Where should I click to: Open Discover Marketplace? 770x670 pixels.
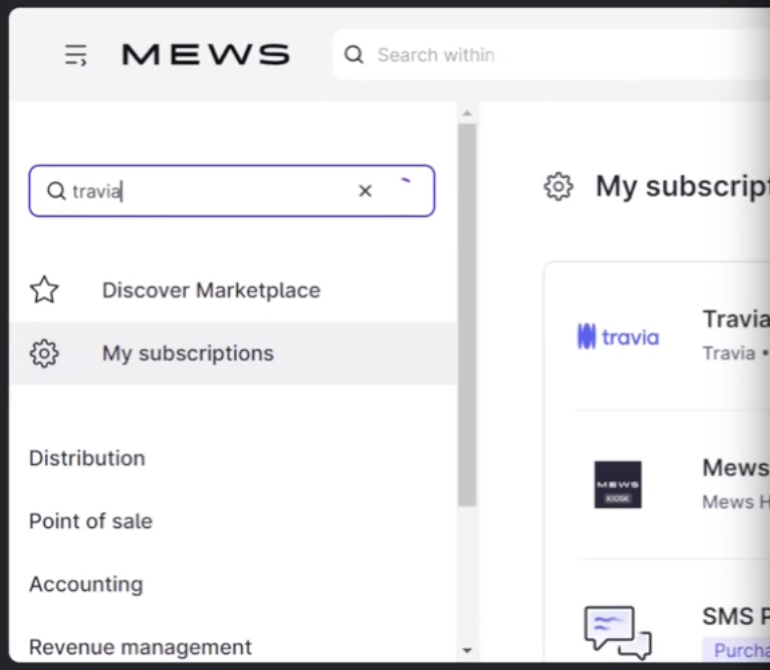[x=211, y=290]
